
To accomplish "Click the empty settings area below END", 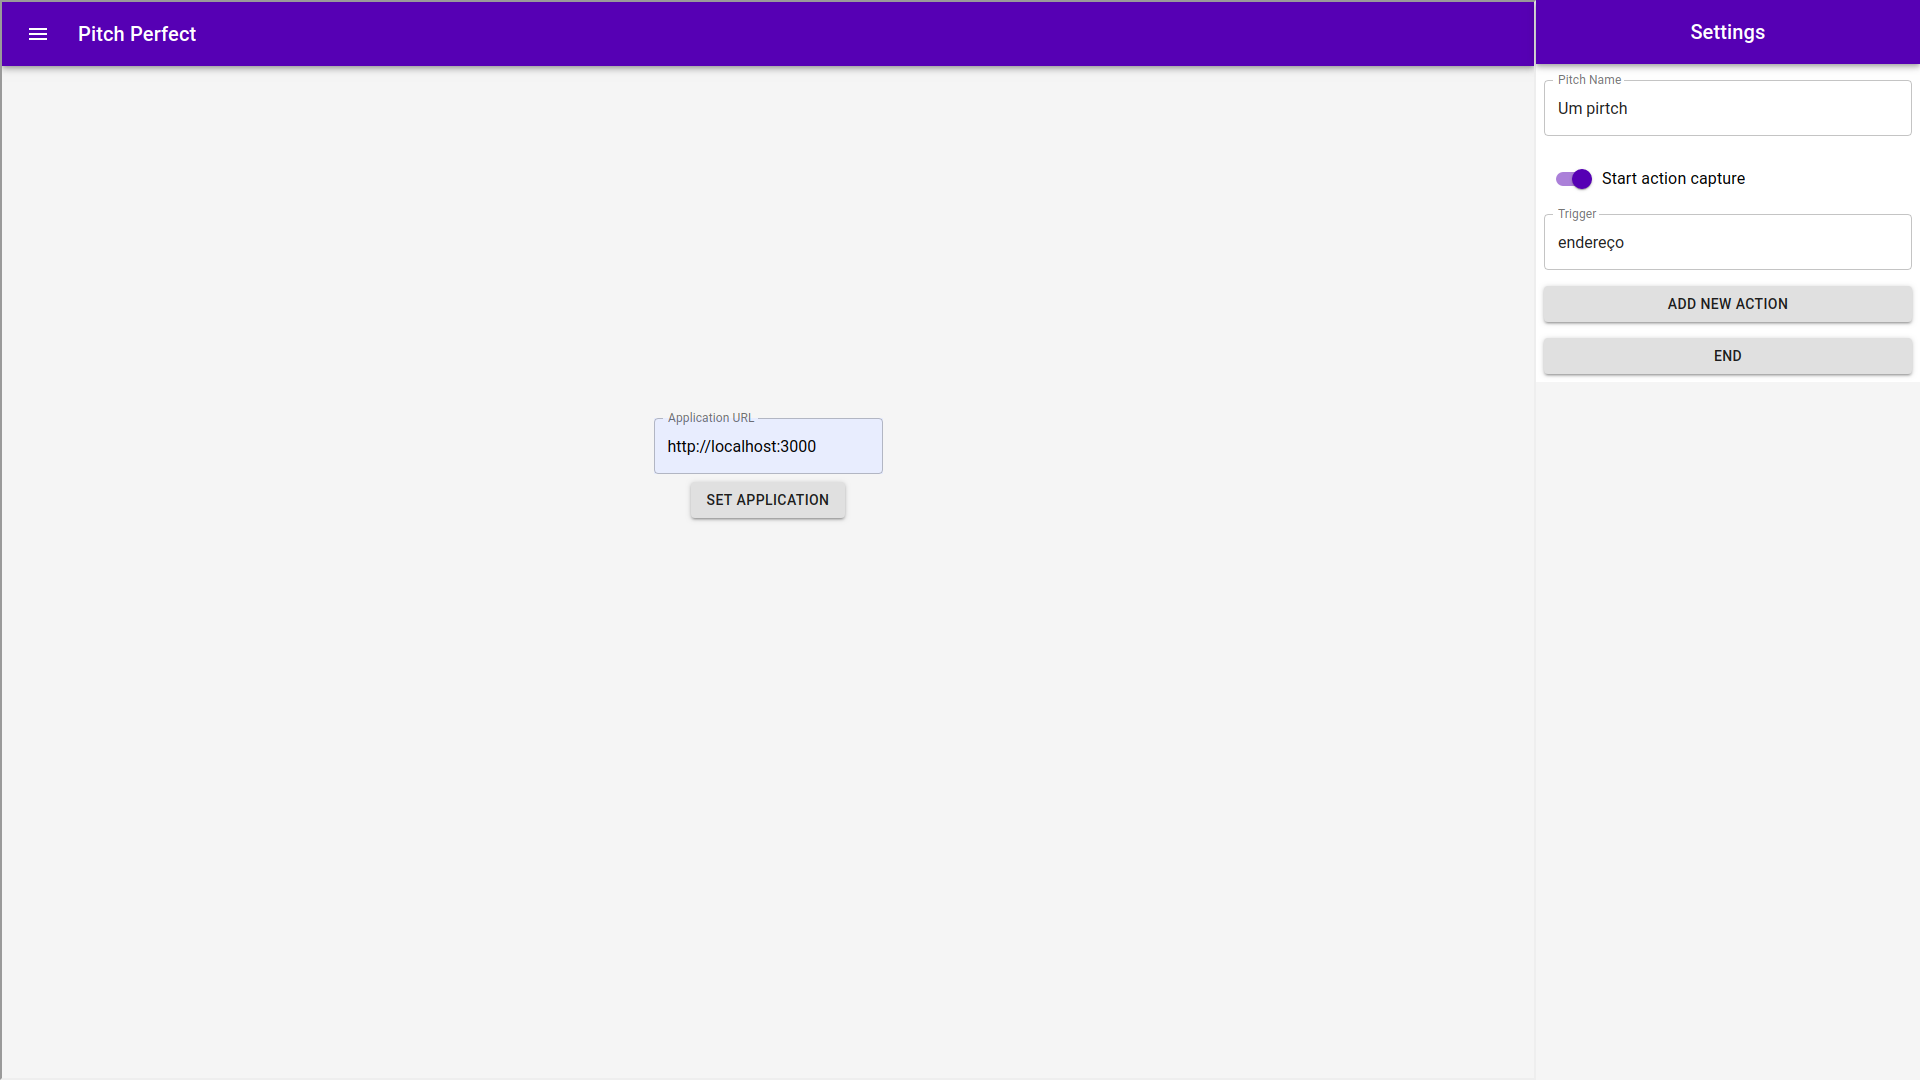I will pos(1727,700).
